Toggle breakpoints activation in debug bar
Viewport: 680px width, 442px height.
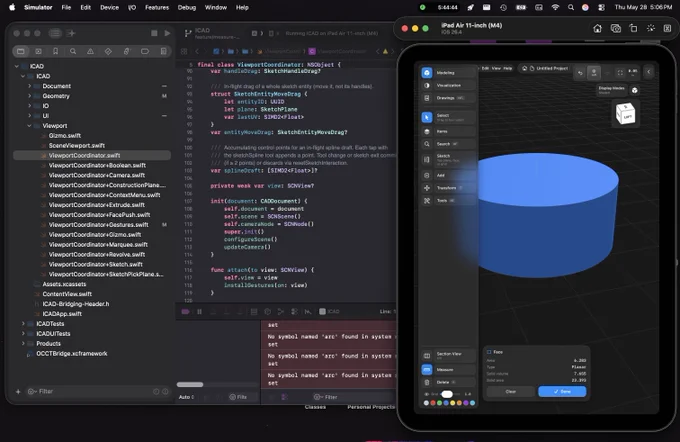click(x=186, y=311)
